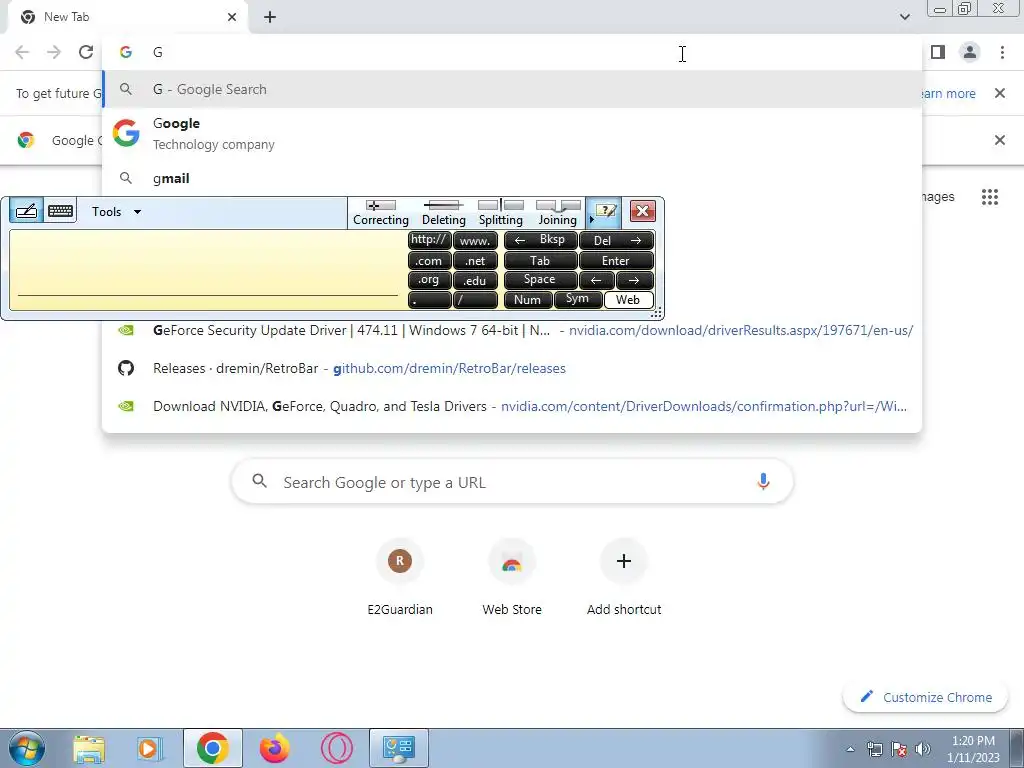The height and width of the screenshot is (768, 1024).
Task: Choose the gmail search suggestion
Action: tap(512, 178)
